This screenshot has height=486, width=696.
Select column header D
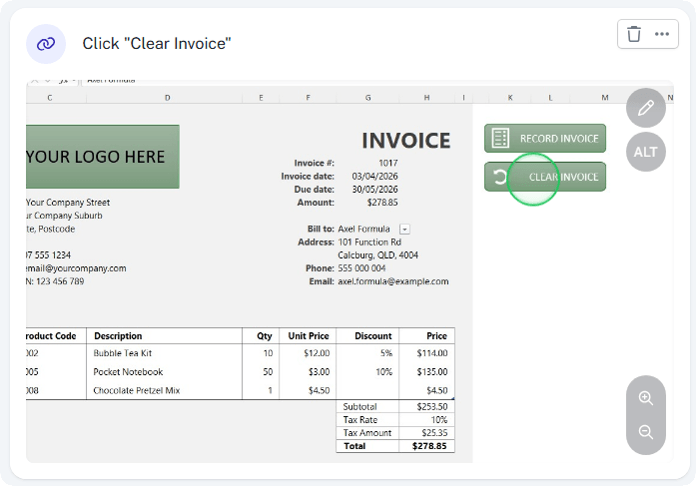point(167,98)
